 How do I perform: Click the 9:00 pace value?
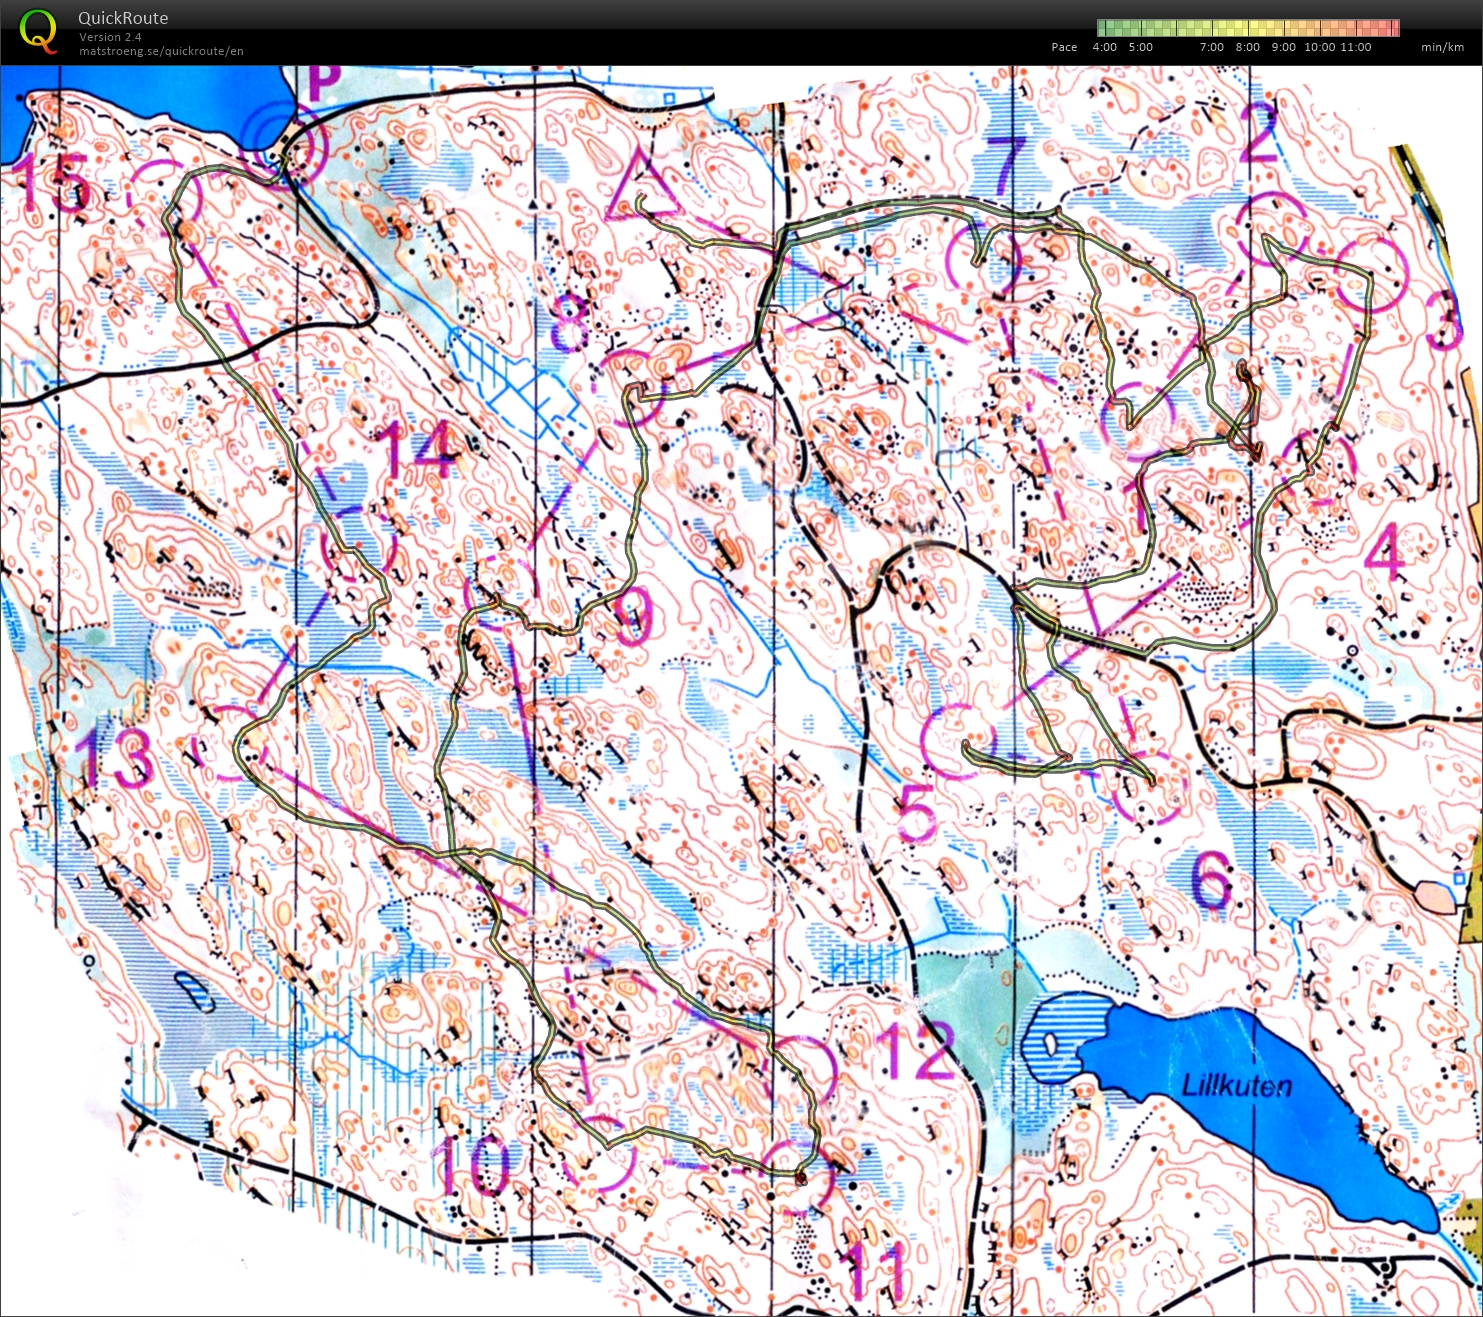click(x=1283, y=47)
